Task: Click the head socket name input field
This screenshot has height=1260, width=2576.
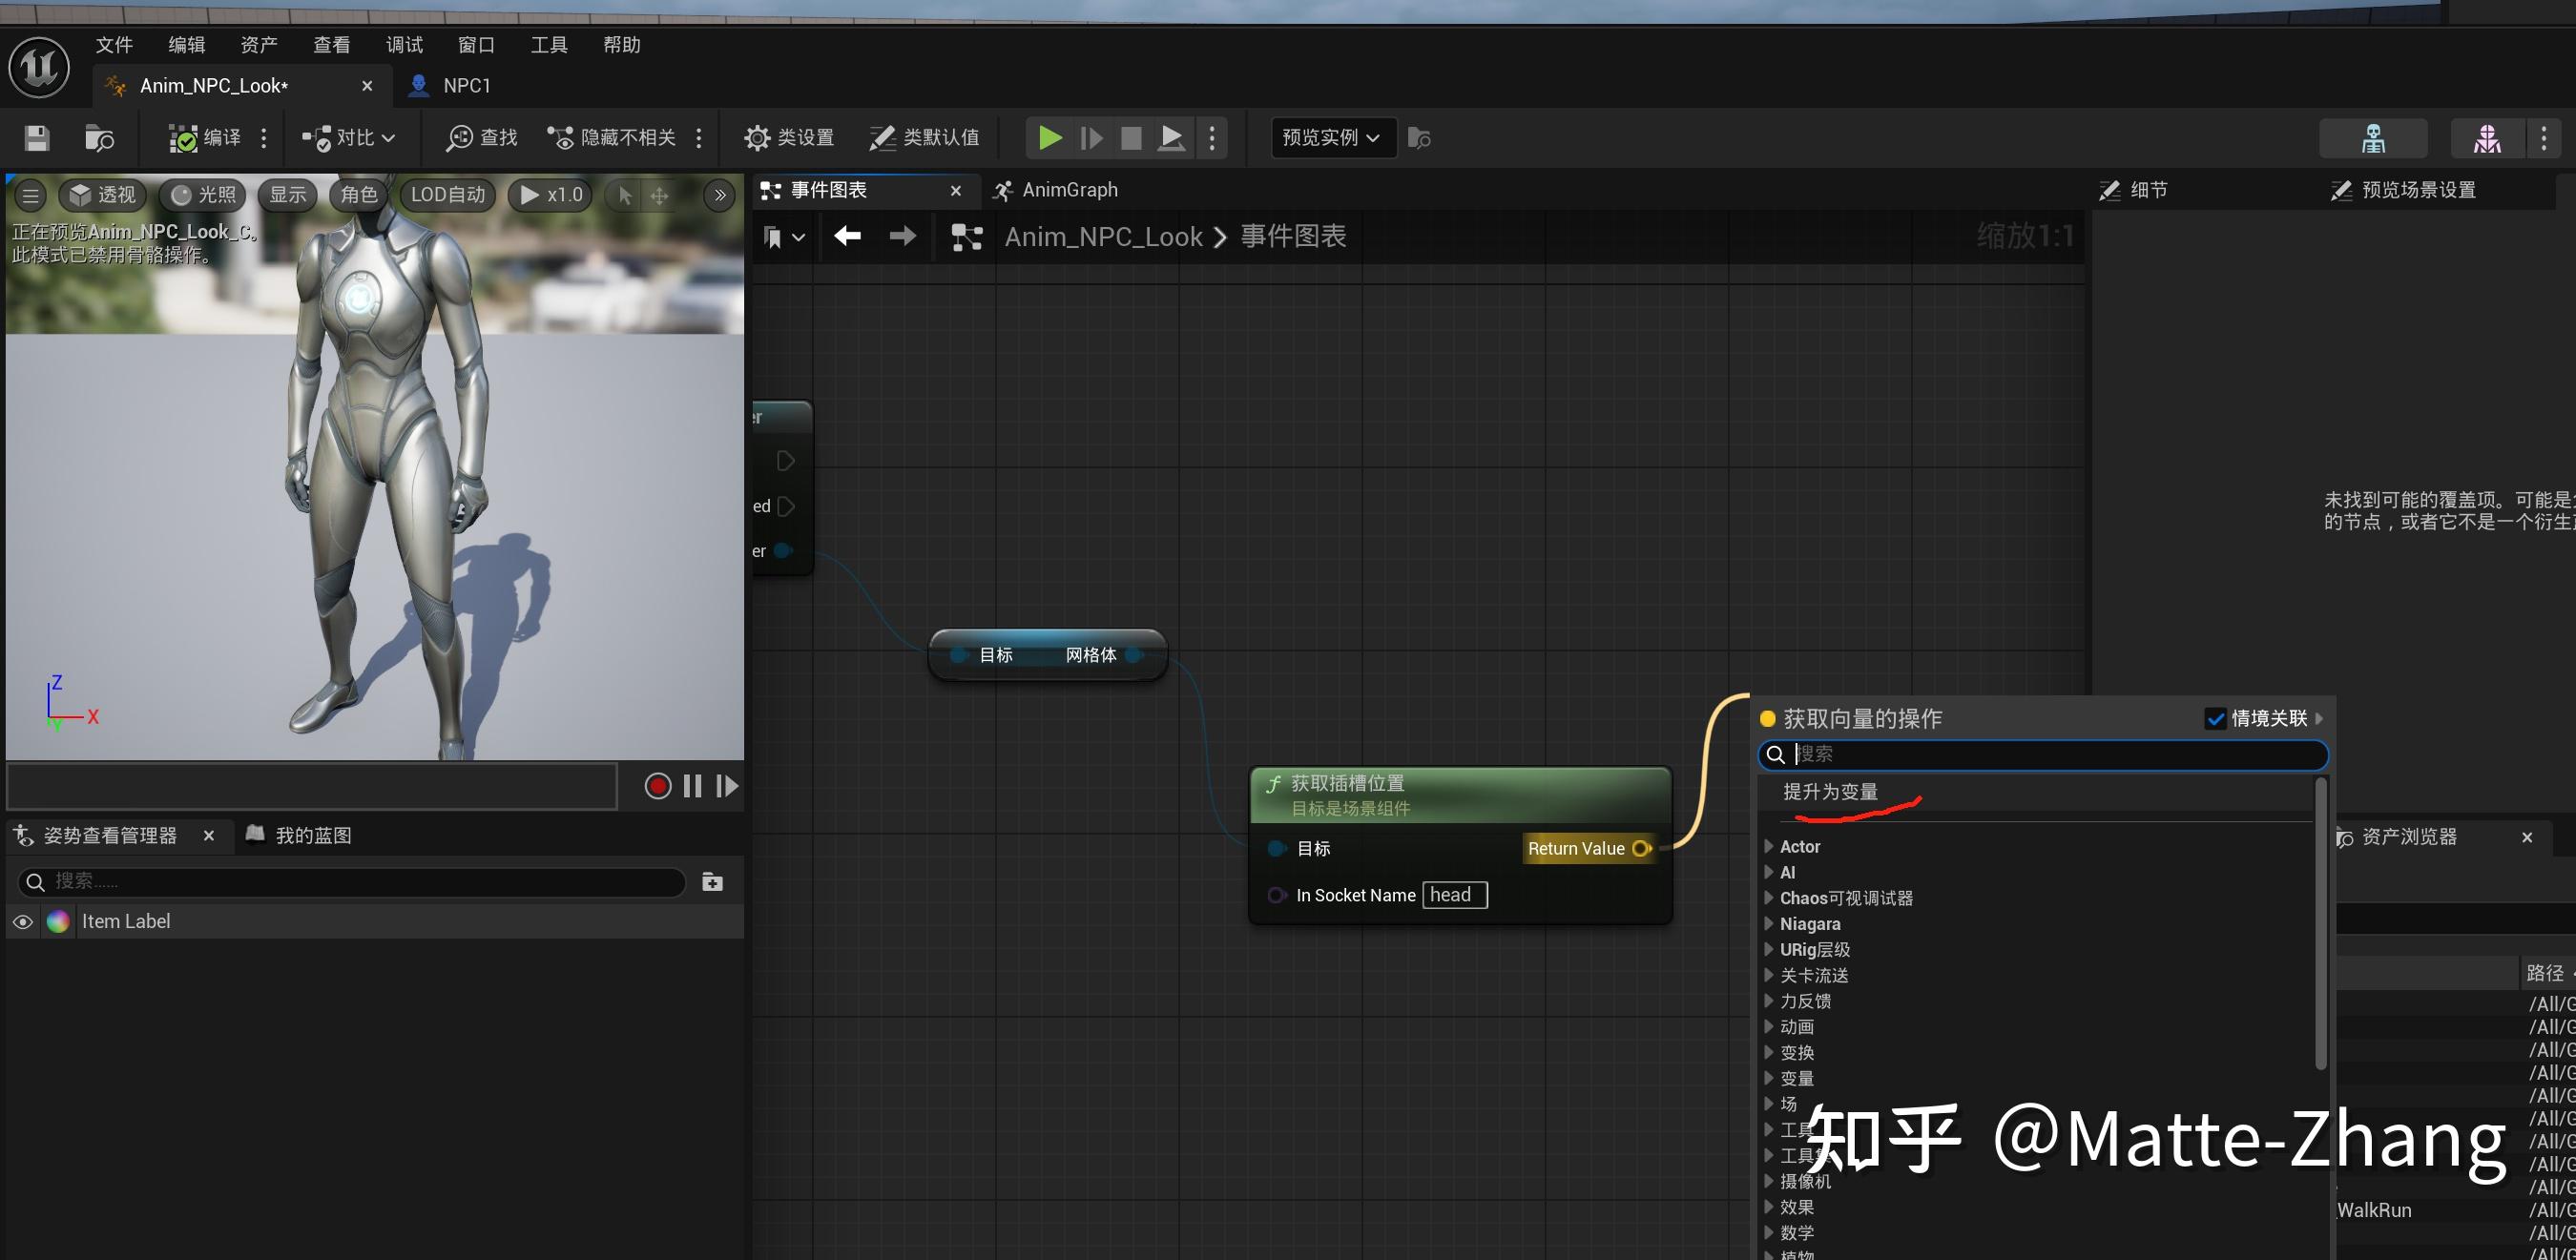Action: (1454, 895)
